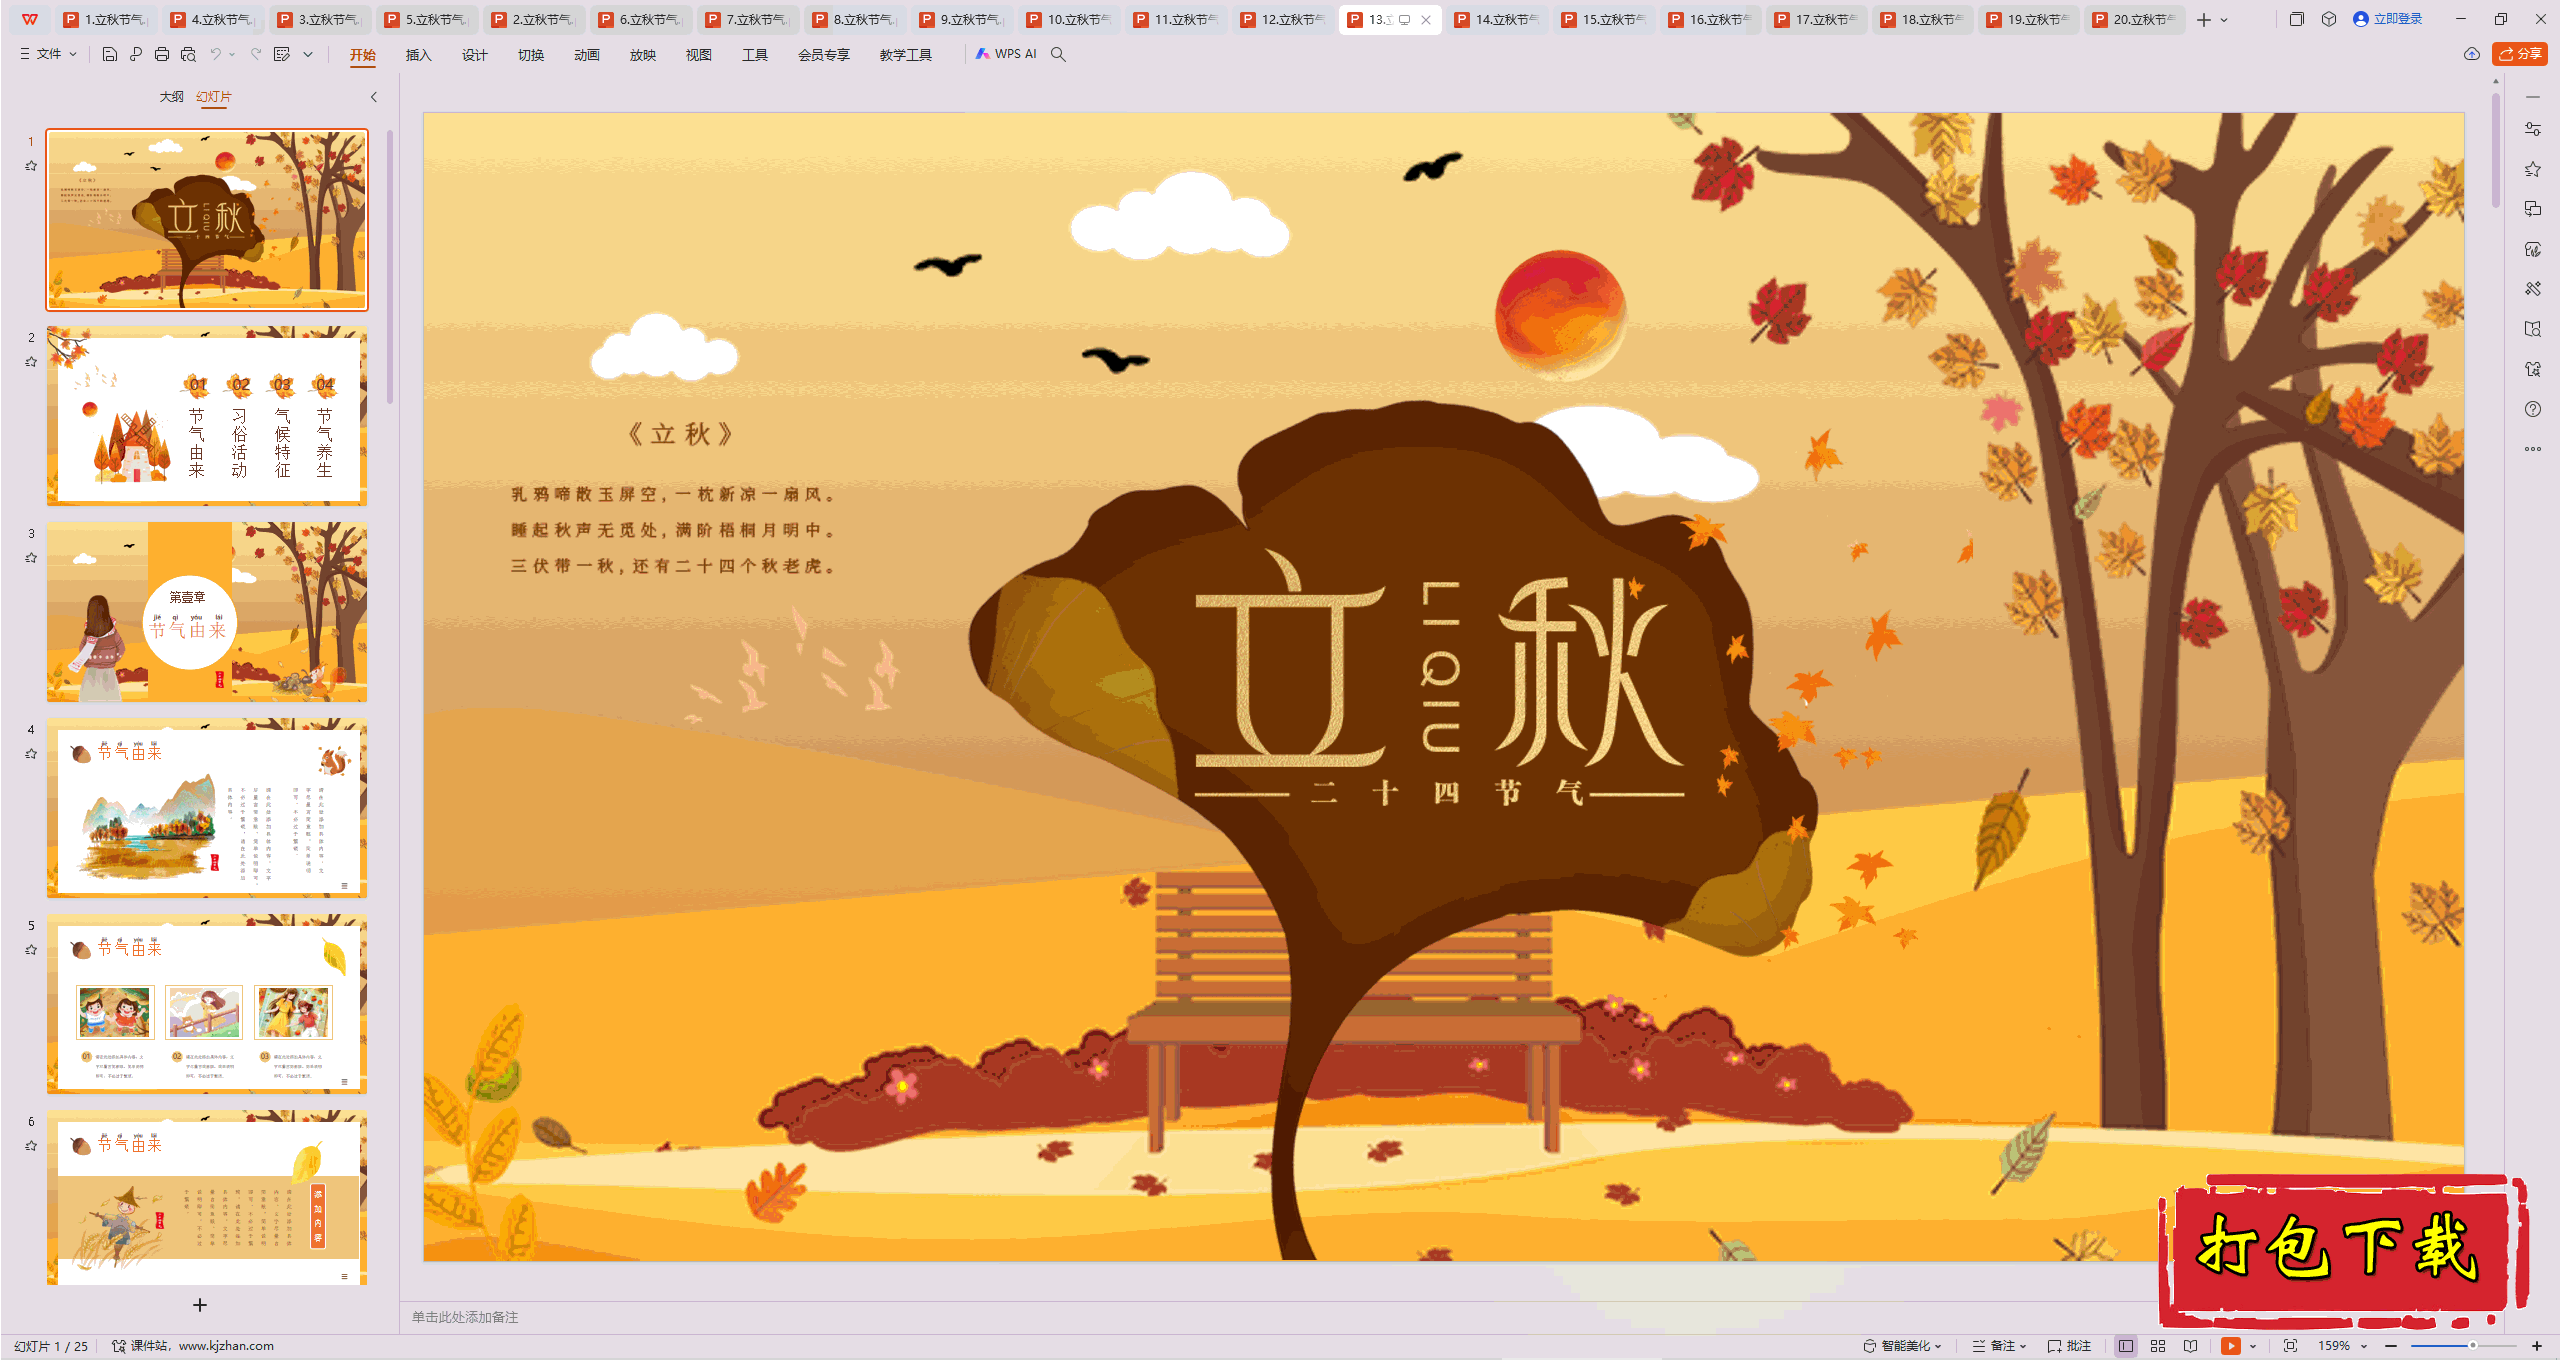Image resolution: width=2560 pixels, height=1360 pixels.
Task: Click the 分享 share button
Action: (2520, 54)
